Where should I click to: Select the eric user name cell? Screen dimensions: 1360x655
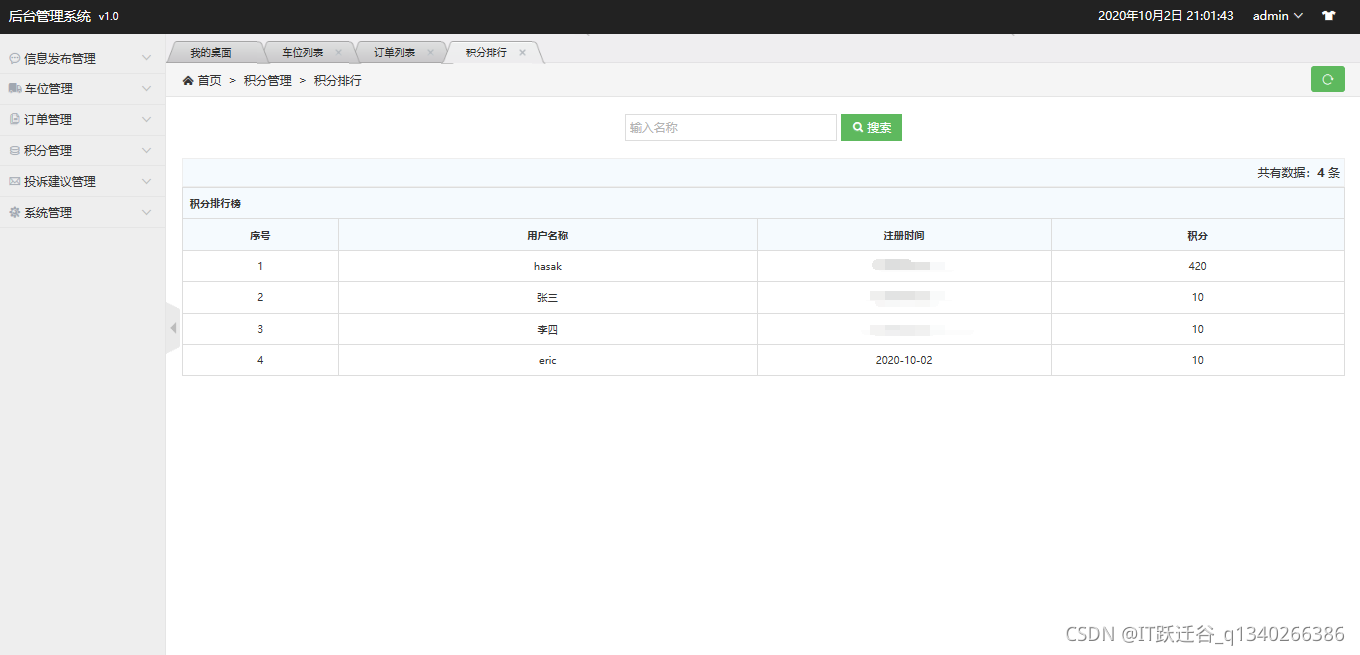[x=548, y=360]
